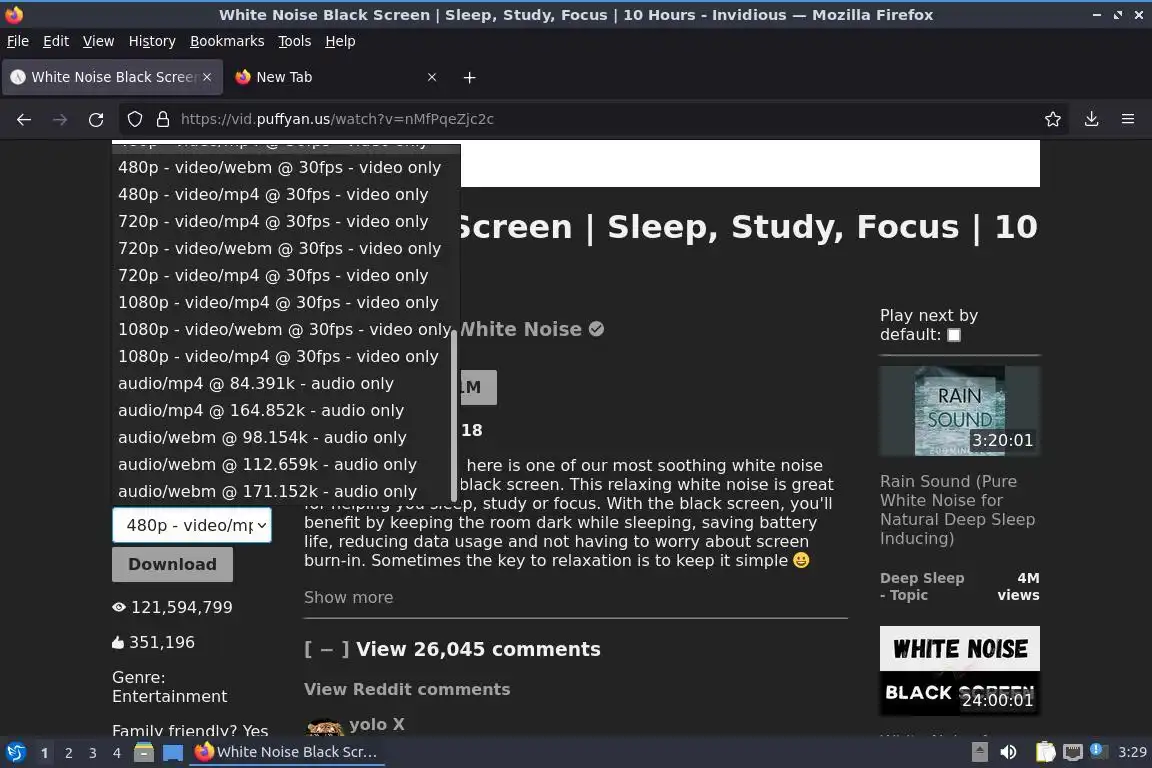Image resolution: width=1152 pixels, height=768 pixels.
Task: Open the tracking protection shield icon
Action: pyautogui.click(x=134, y=119)
